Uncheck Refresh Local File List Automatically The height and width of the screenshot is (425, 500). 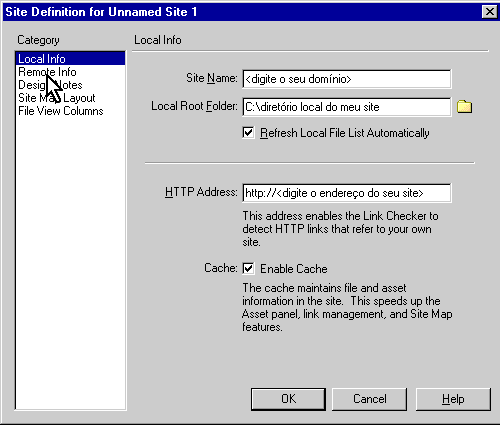pos(248,132)
